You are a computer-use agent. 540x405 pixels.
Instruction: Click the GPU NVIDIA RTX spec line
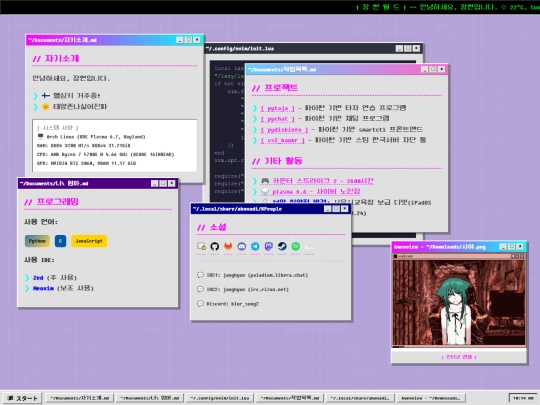point(86,163)
